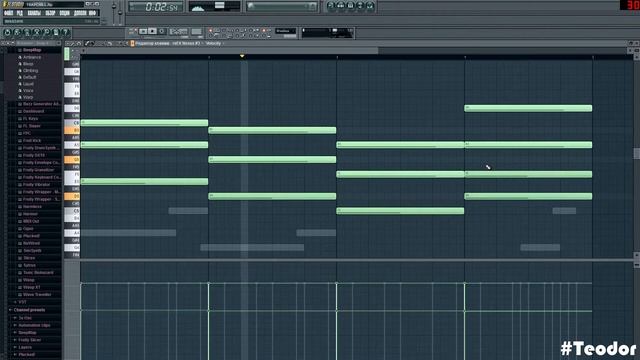The image size is (640, 360).
Task: Click the orange D5 piano key
Action: coord(72,196)
